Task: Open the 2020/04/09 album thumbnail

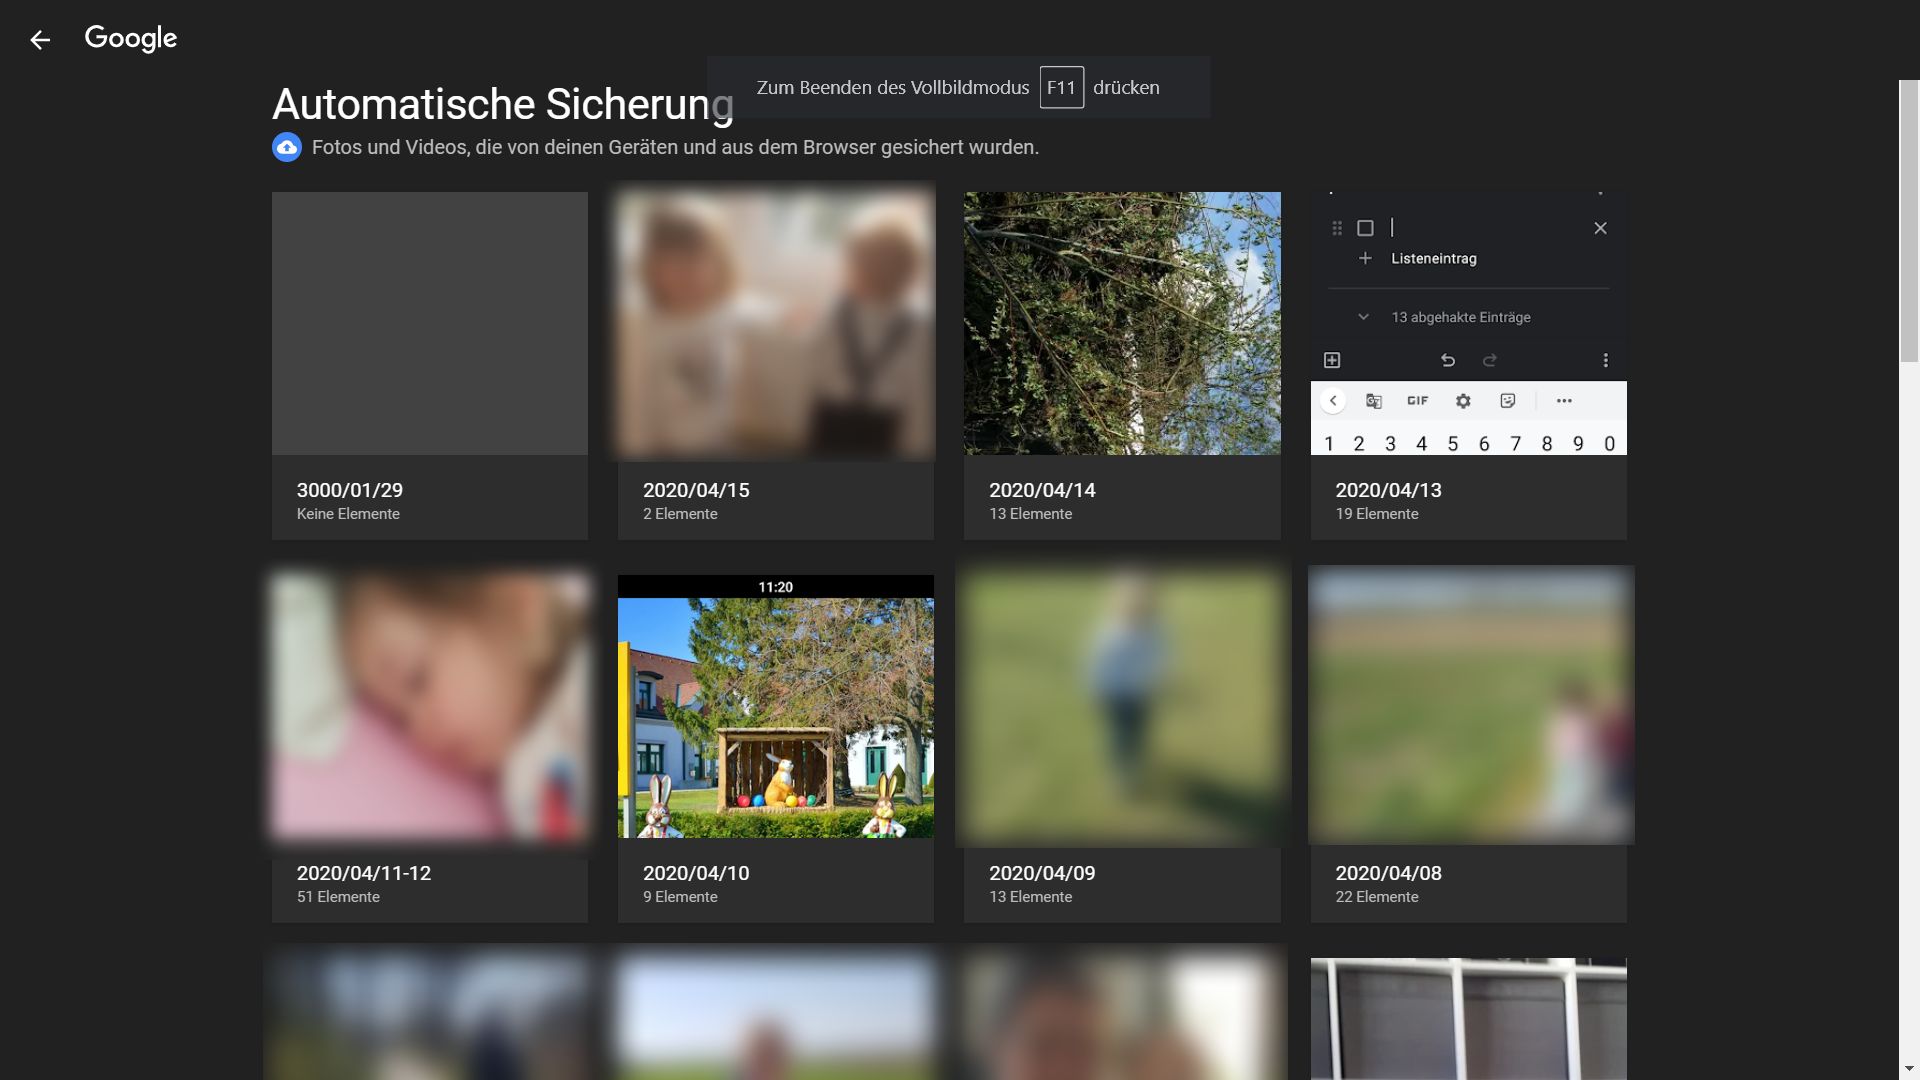Action: 1122,706
